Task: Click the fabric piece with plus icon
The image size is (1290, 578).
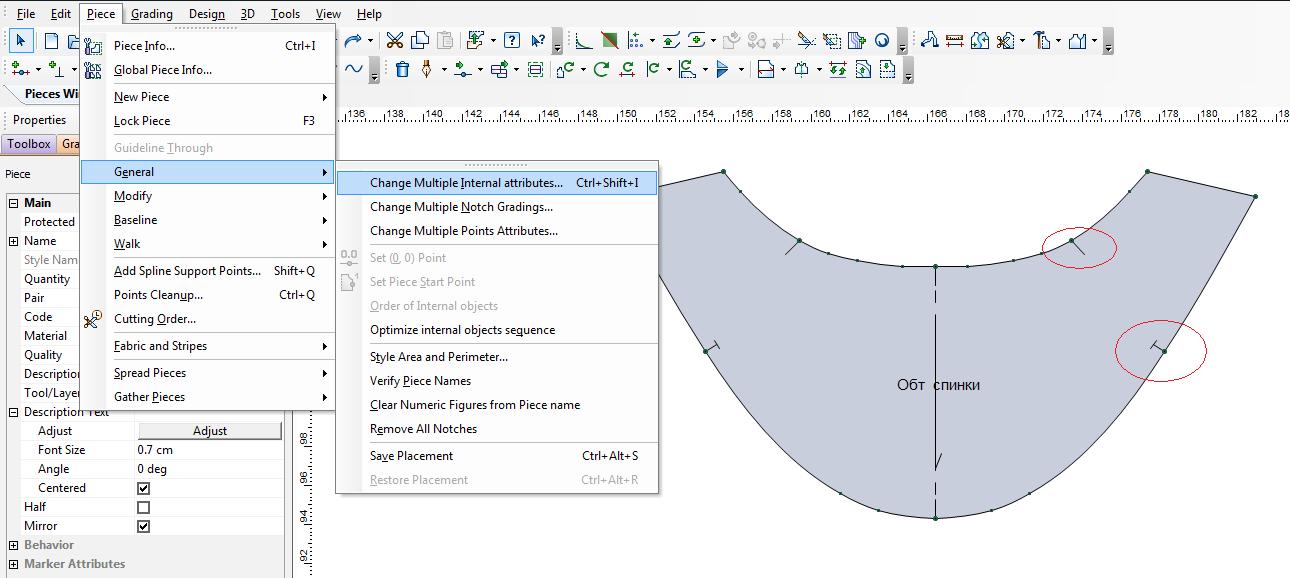Action: [x=855, y=41]
